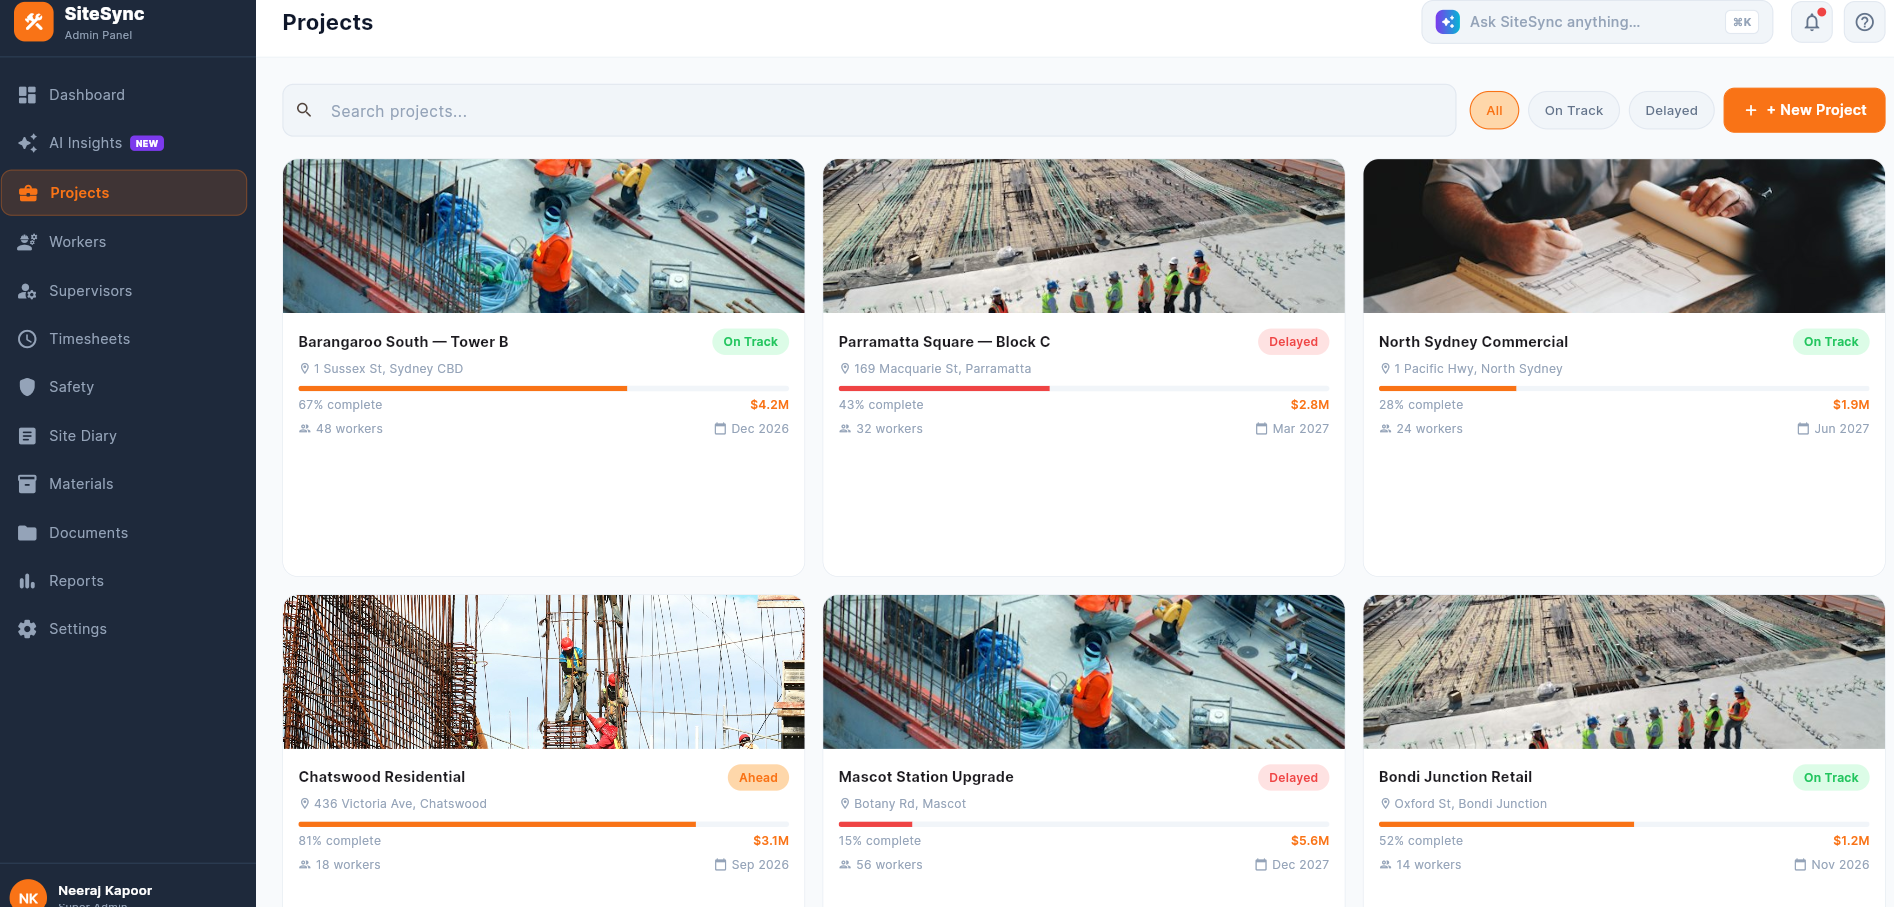Open the Parramatta Square Block C title
1894x907 pixels.
click(944, 342)
